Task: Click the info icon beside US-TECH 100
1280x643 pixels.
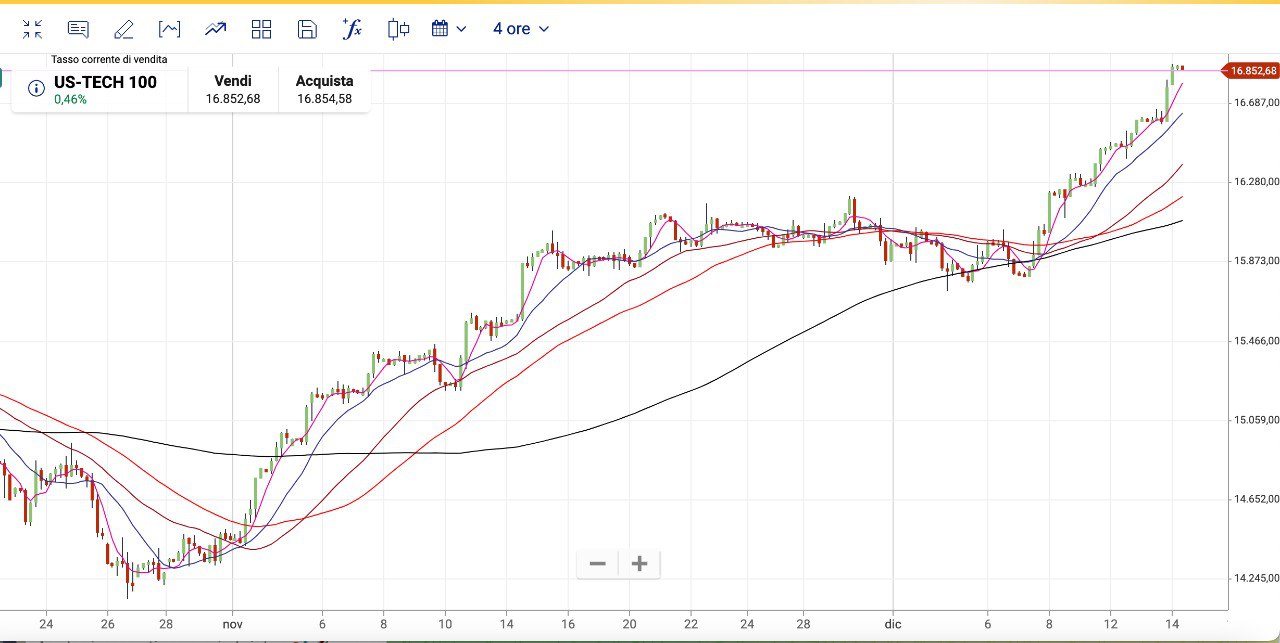Action: click(x=36, y=89)
